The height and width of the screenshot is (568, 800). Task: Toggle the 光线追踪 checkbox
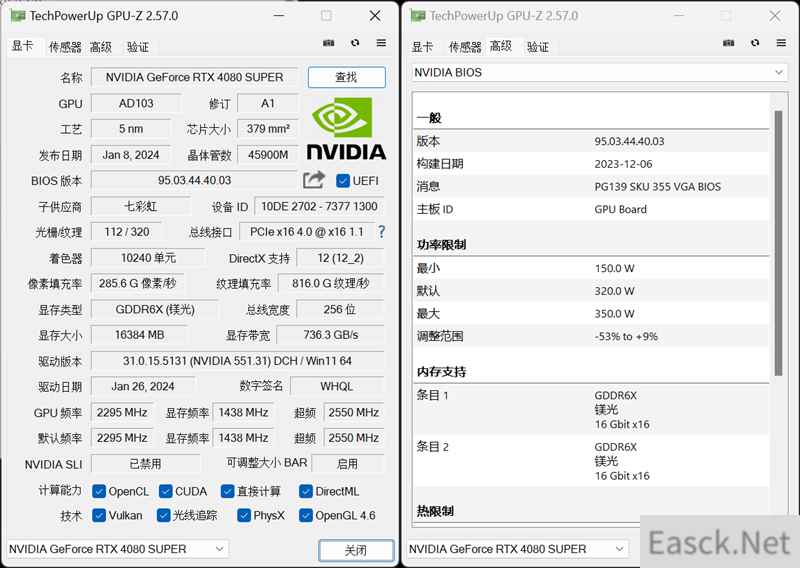pos(163,515)
